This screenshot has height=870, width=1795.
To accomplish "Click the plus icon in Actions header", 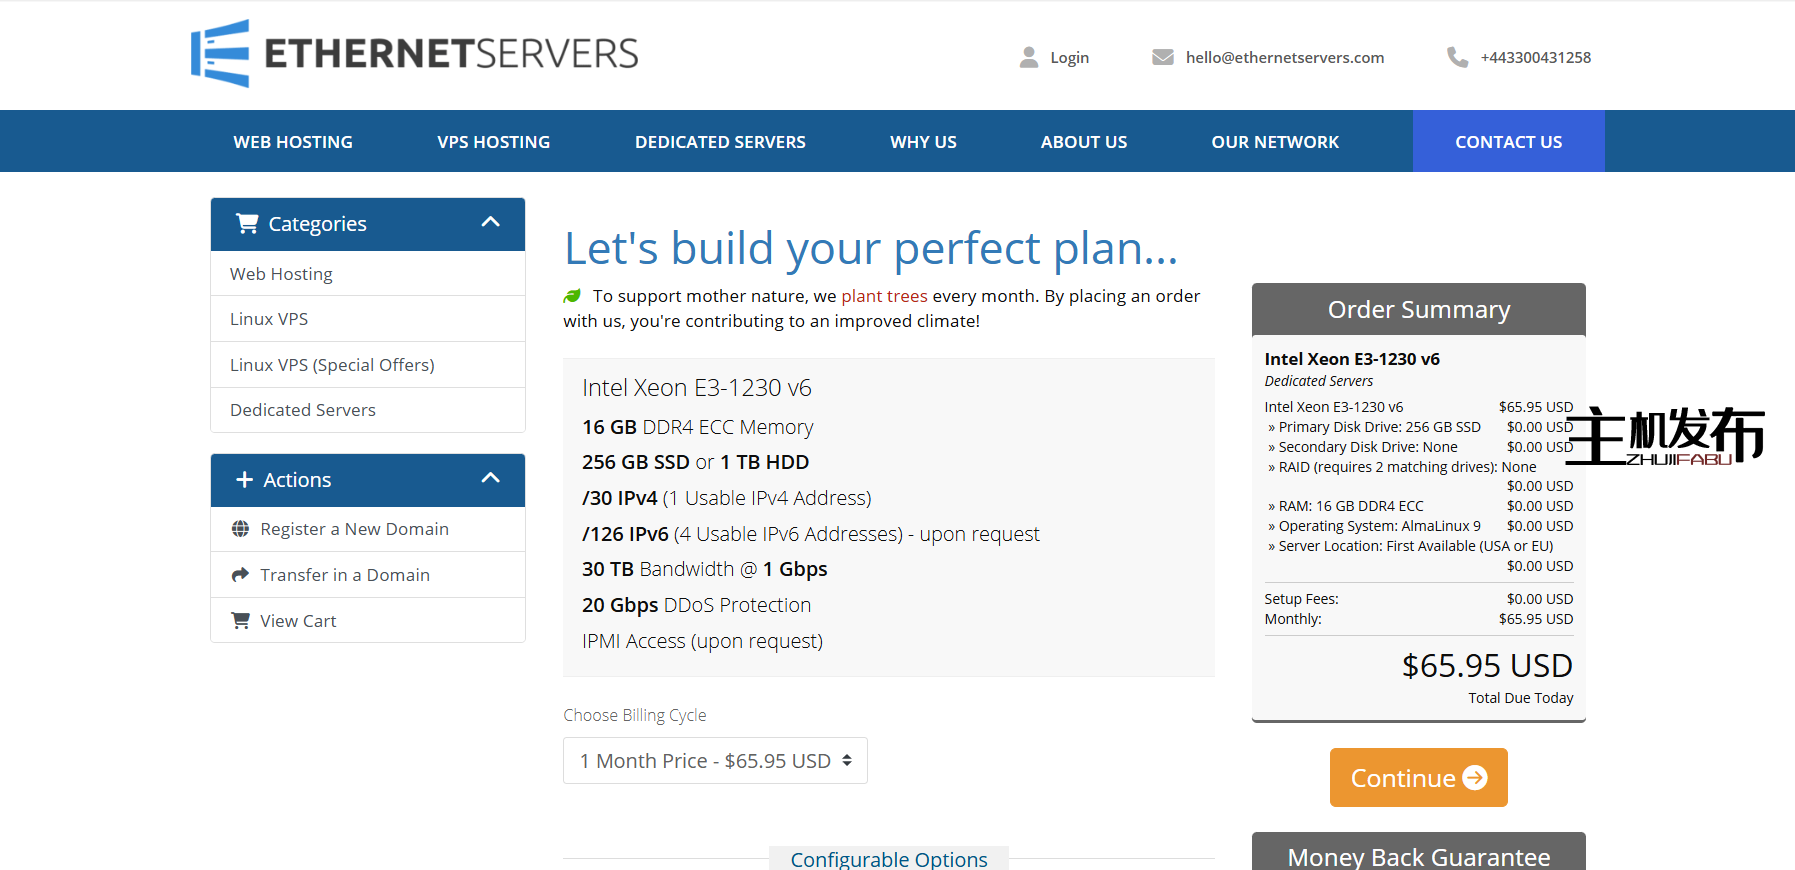I will [x=244, y=480].
